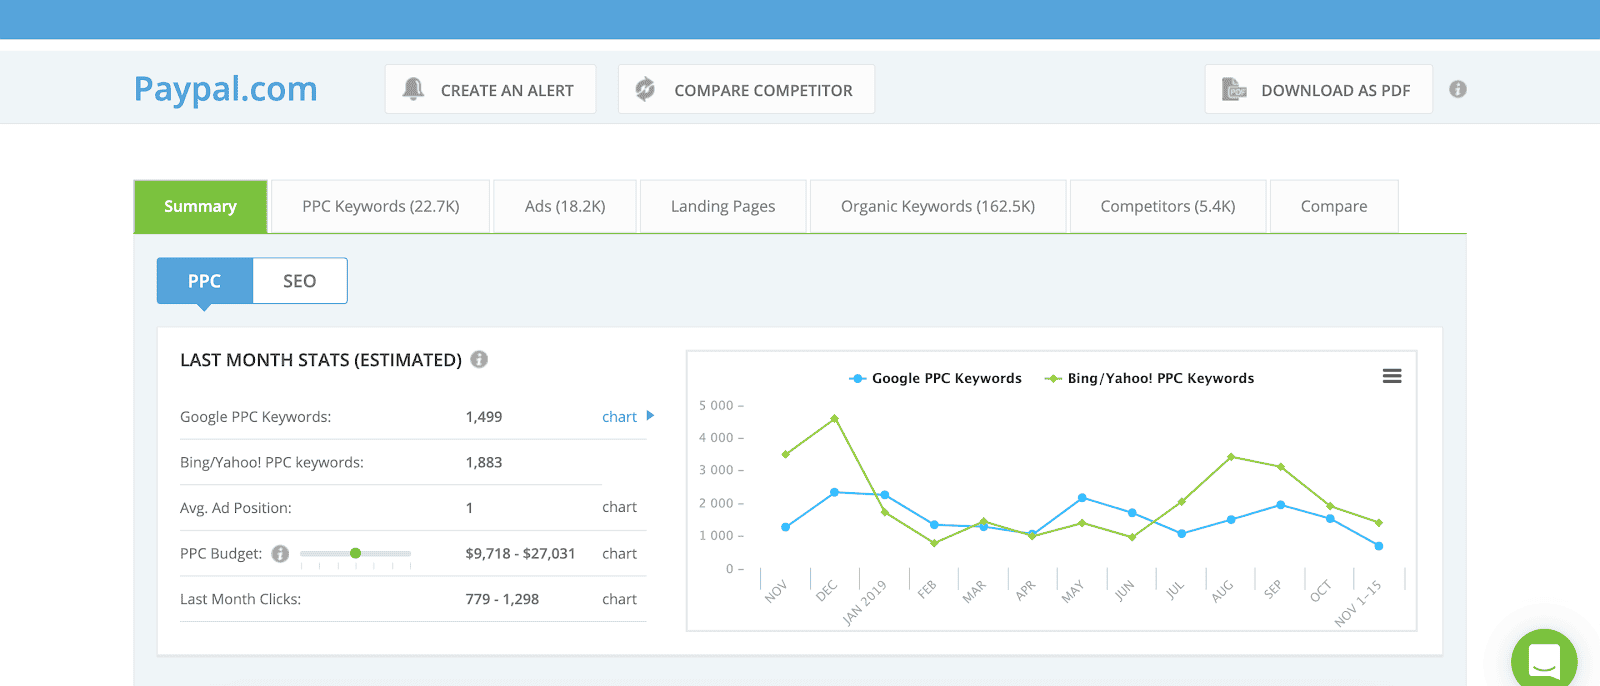
Task: Select the PPC view button
Action: point(205,281)
